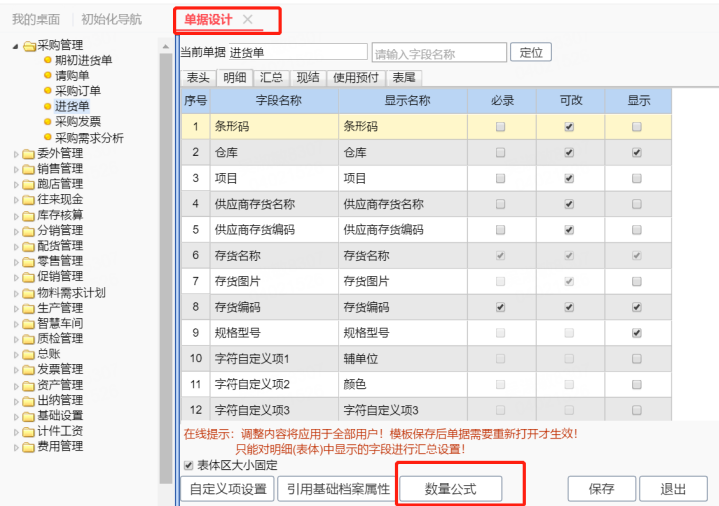The width and height of the screenshot is (719, 506).
Task: Click the tree panel vertical scrollbar
Action: [166, 268]
